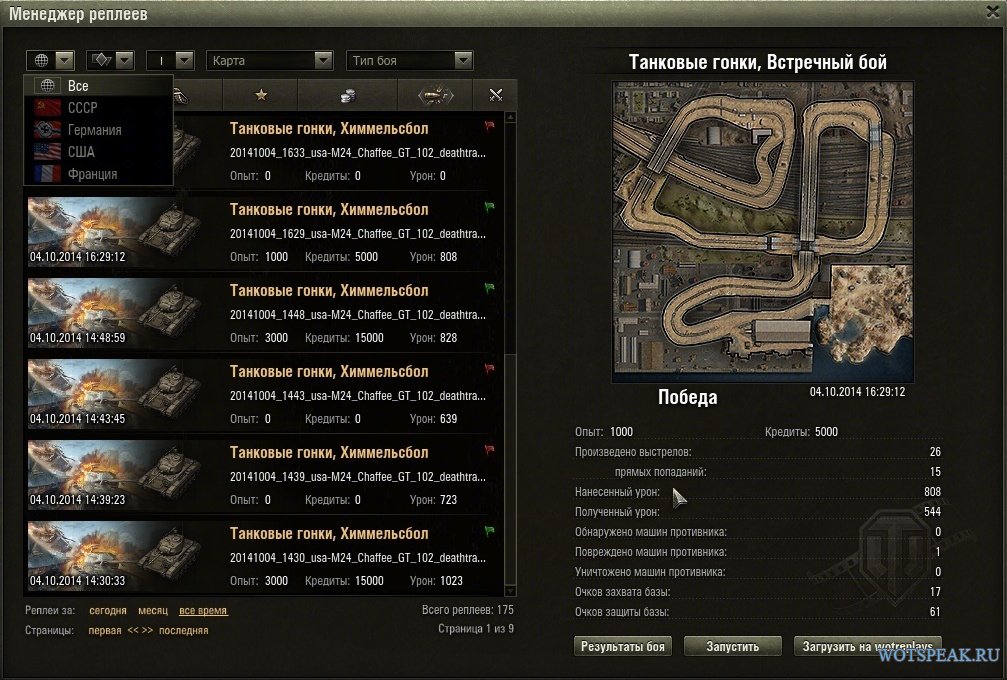Pick США in the nation dropdown list

(x=80, y=152)
